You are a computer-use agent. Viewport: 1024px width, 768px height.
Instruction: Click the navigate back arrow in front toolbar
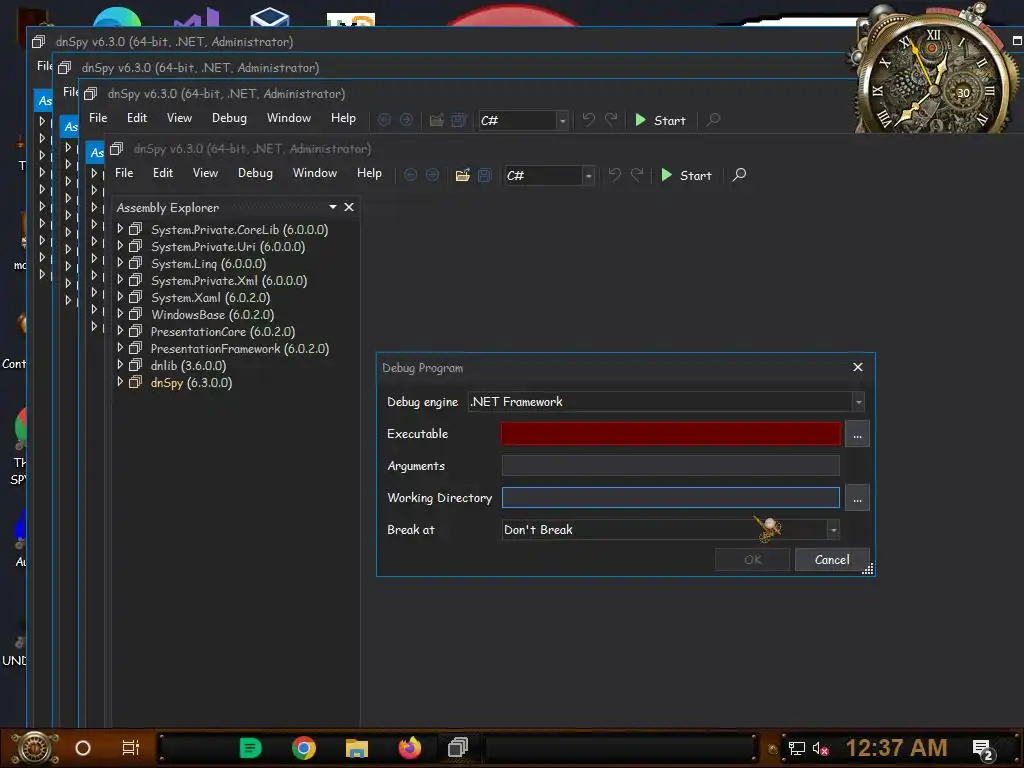pyautogui.click(x=411, y=175)
